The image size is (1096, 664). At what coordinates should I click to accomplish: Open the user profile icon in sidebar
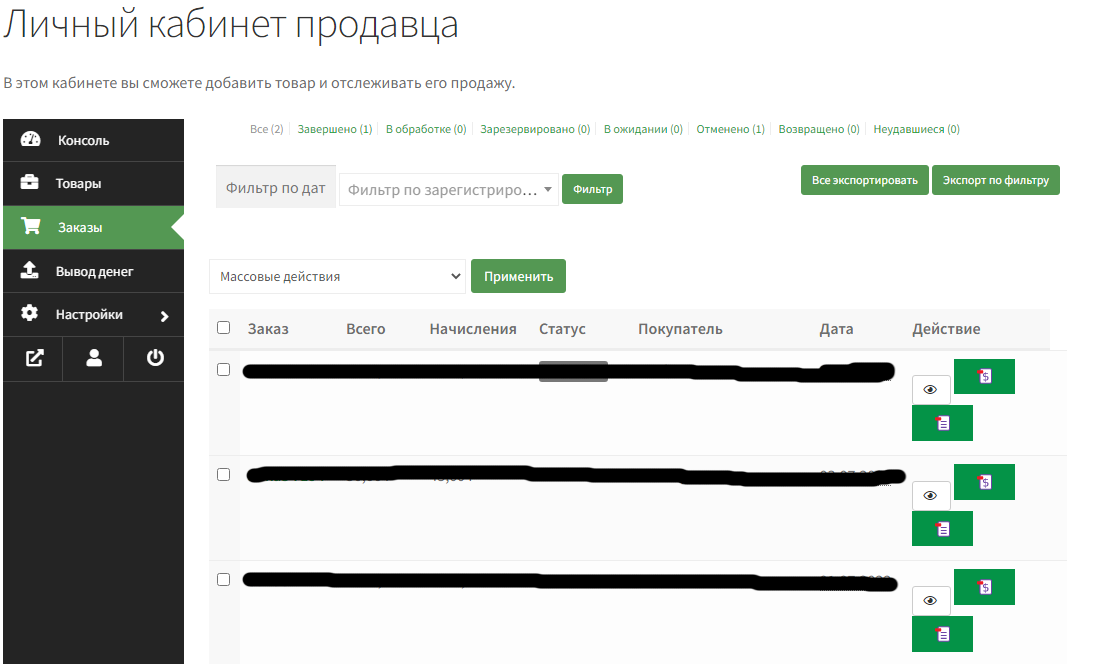94,359
